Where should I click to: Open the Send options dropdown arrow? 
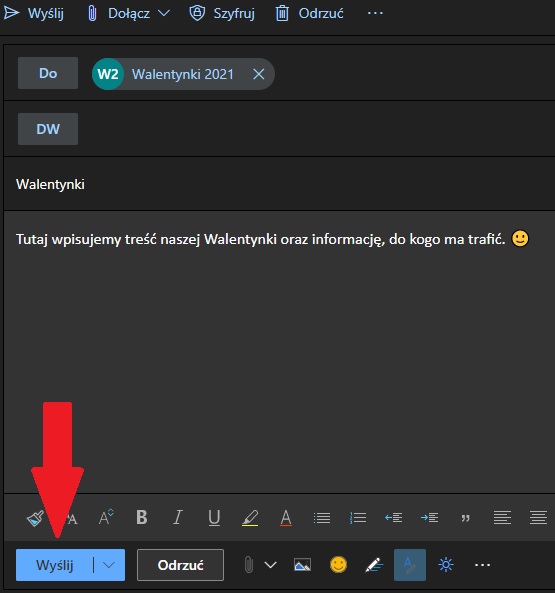click(x=109, y=565)
